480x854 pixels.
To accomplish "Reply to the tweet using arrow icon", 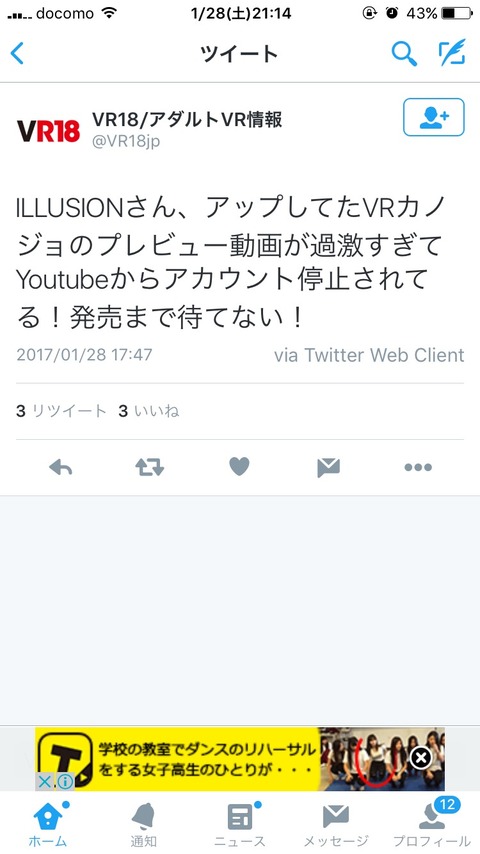I will (x=60, y=467).
